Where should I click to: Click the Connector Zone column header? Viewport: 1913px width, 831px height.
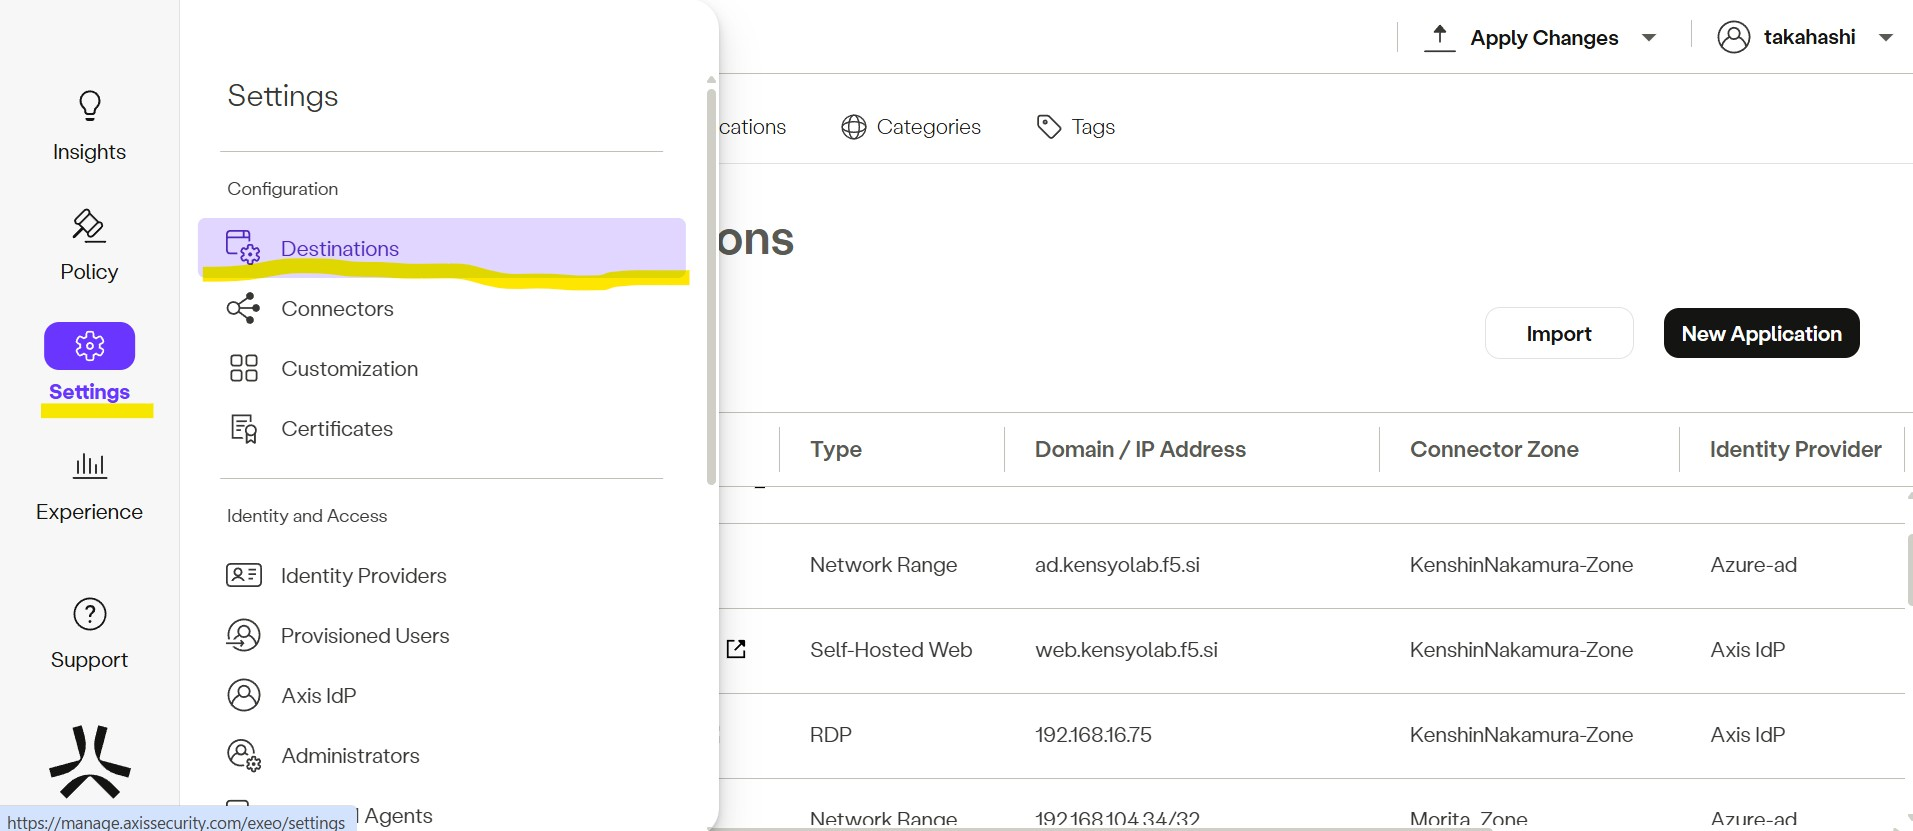pyautogui.click(x=1494, y=450)
